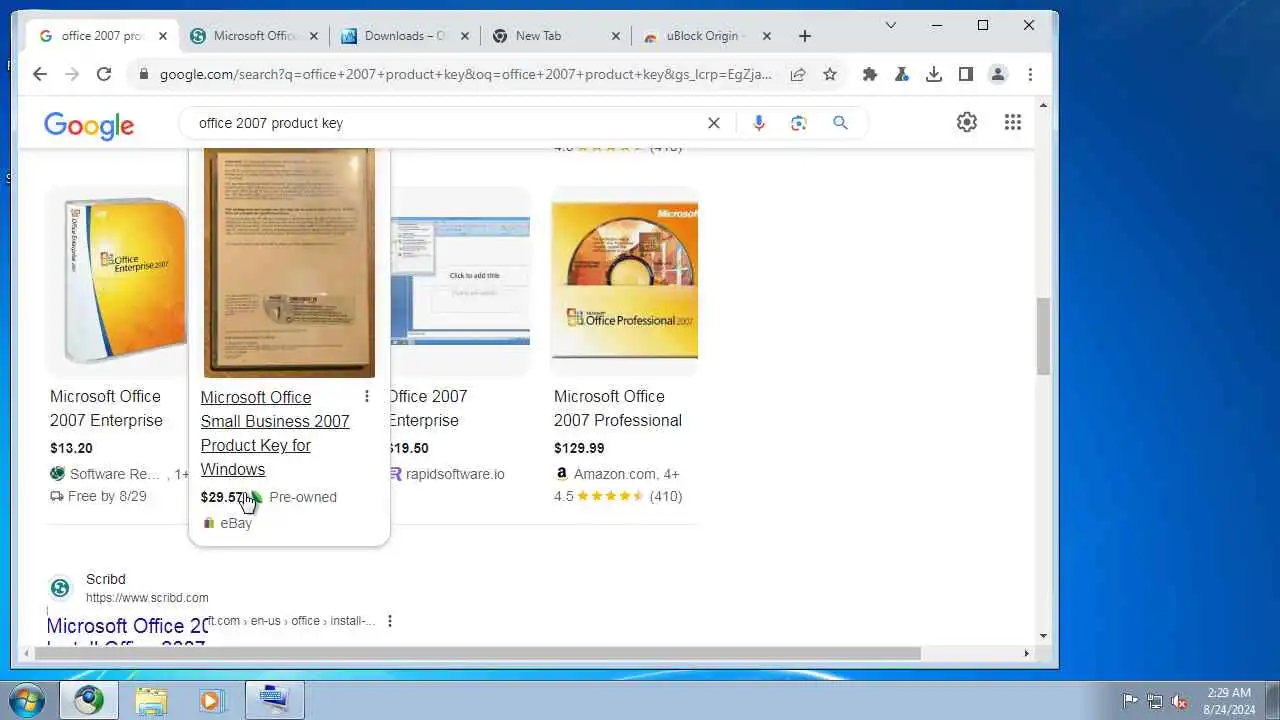
Task: Open the Google apps grid
Action: click(1013, 122)
